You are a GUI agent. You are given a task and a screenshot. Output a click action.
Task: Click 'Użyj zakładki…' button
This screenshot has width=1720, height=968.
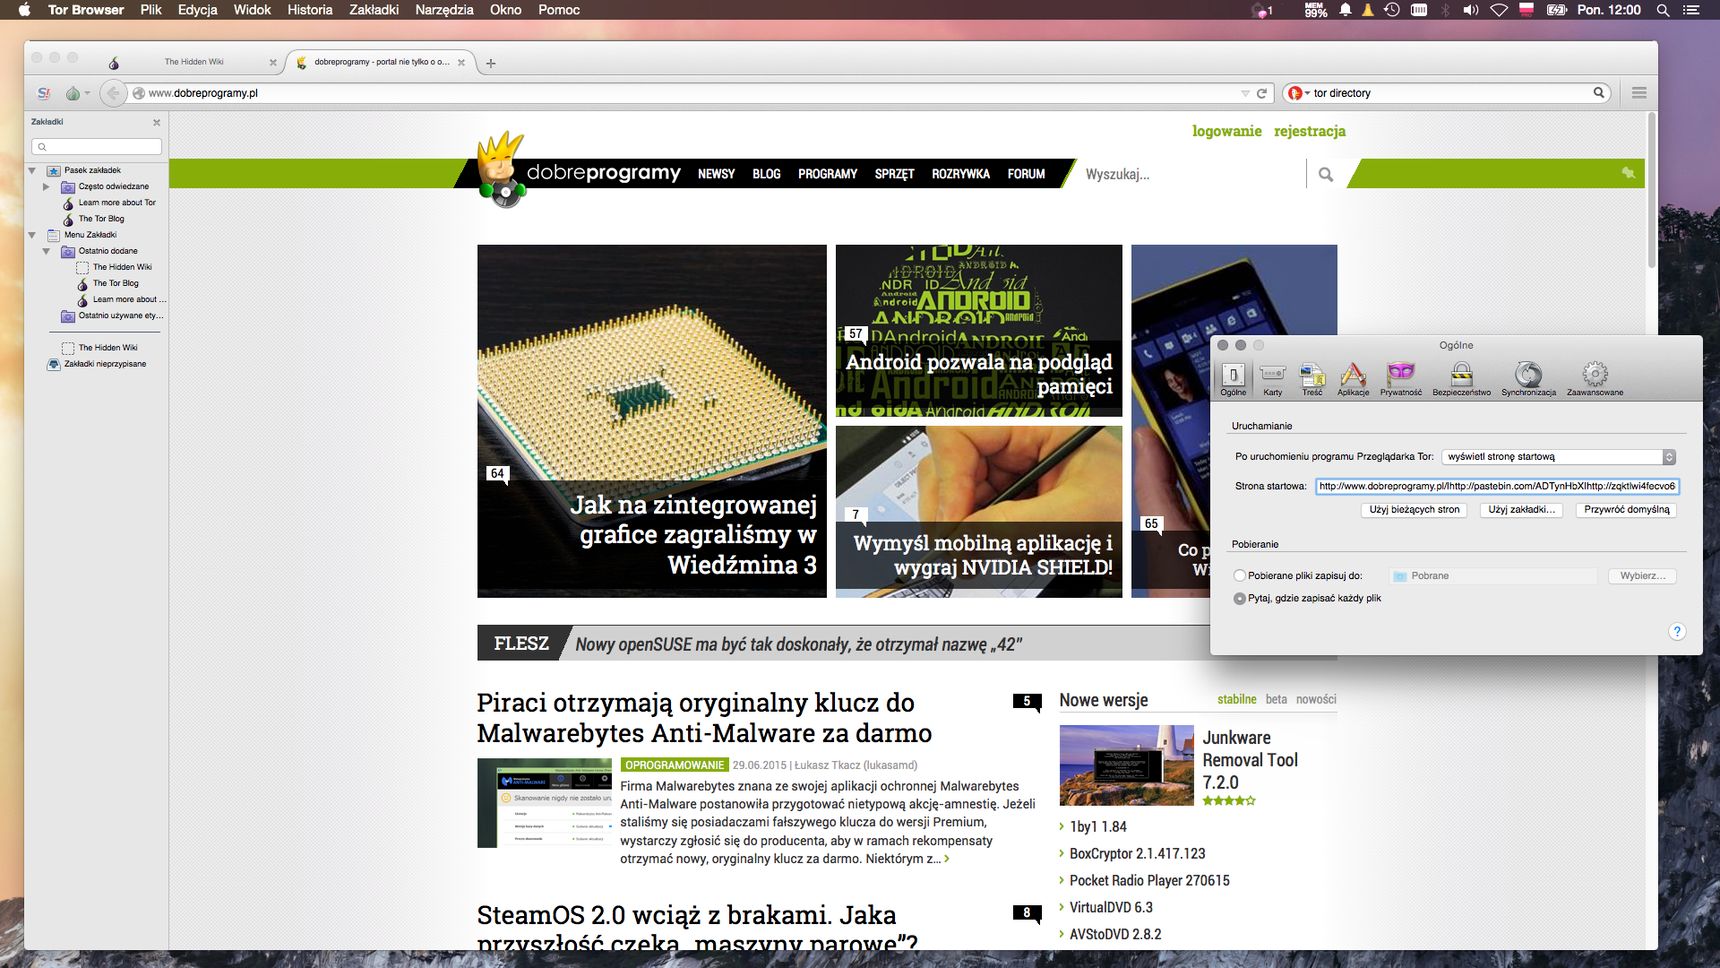[x=1521, y=510]
